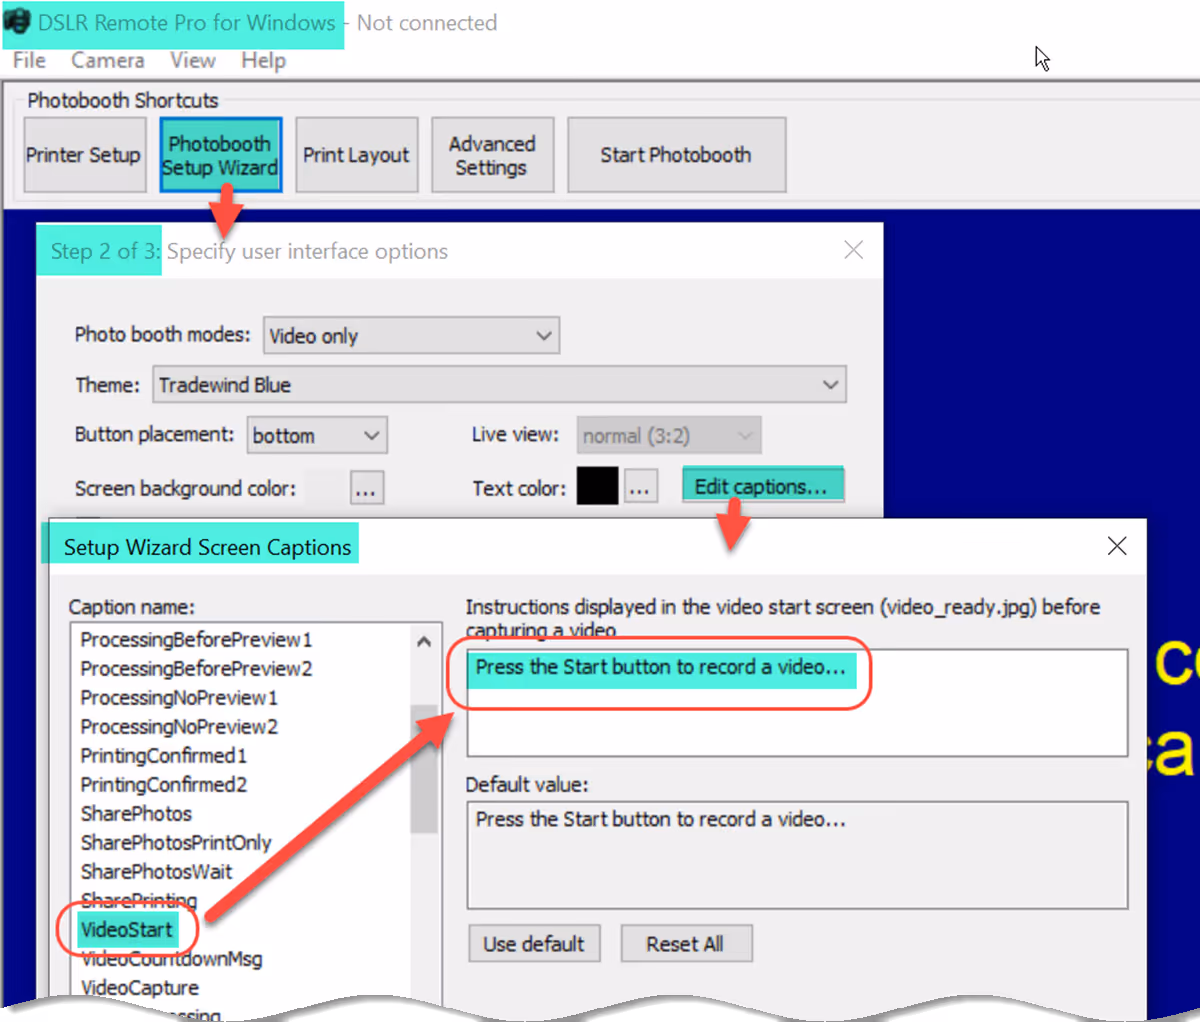Viewport: 1200px width, 1022px height.
Task: Select the VideoCapture caption
Action: 140,987
